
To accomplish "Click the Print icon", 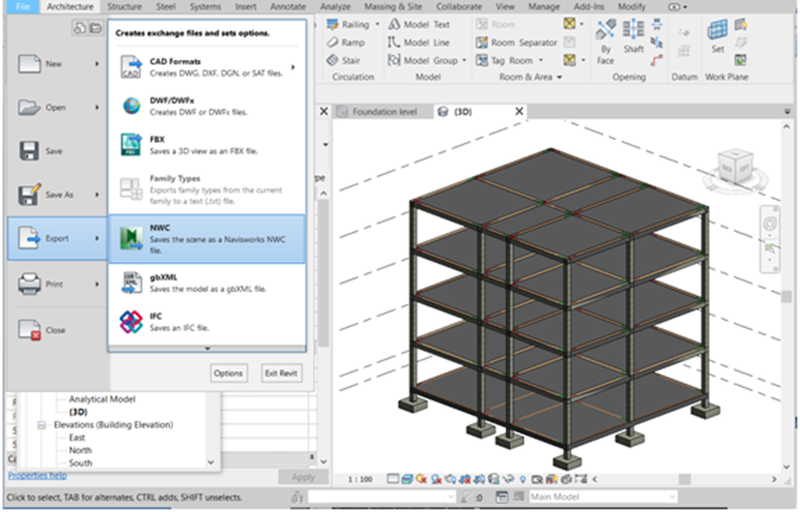I will tap(29, 284).
